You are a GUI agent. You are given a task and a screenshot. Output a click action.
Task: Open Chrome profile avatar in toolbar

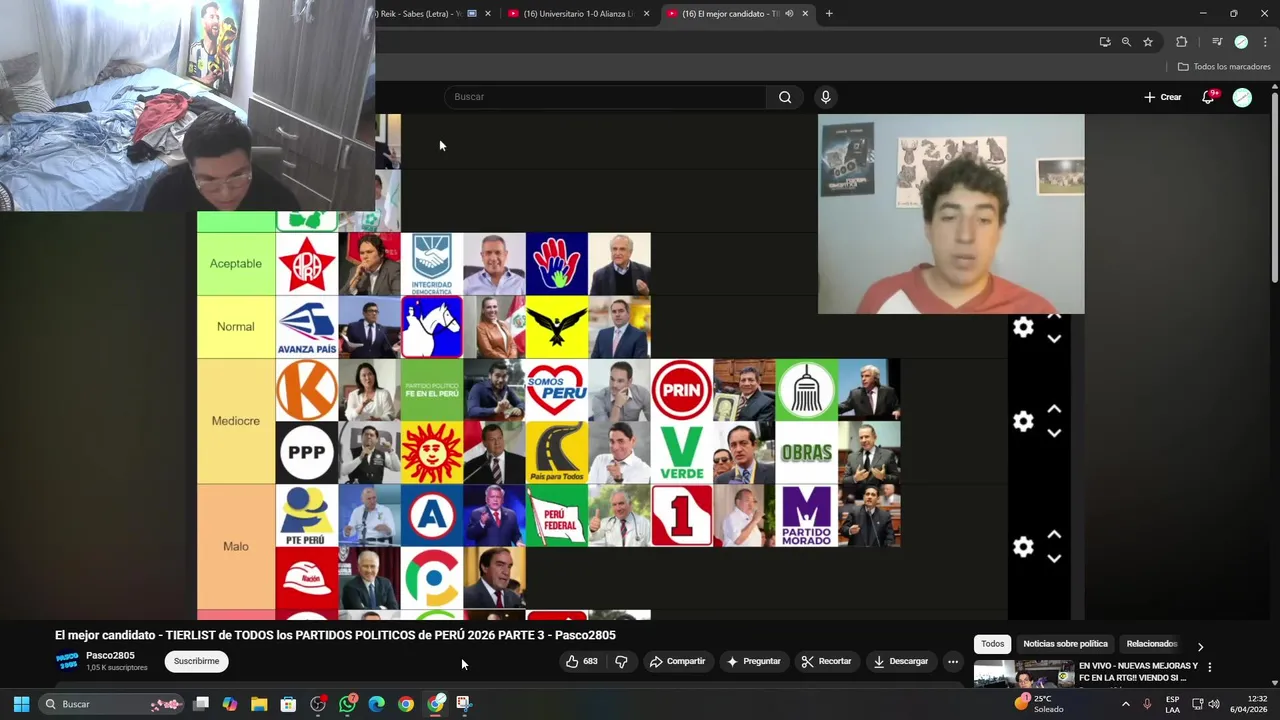click(x=1241, y=42)
